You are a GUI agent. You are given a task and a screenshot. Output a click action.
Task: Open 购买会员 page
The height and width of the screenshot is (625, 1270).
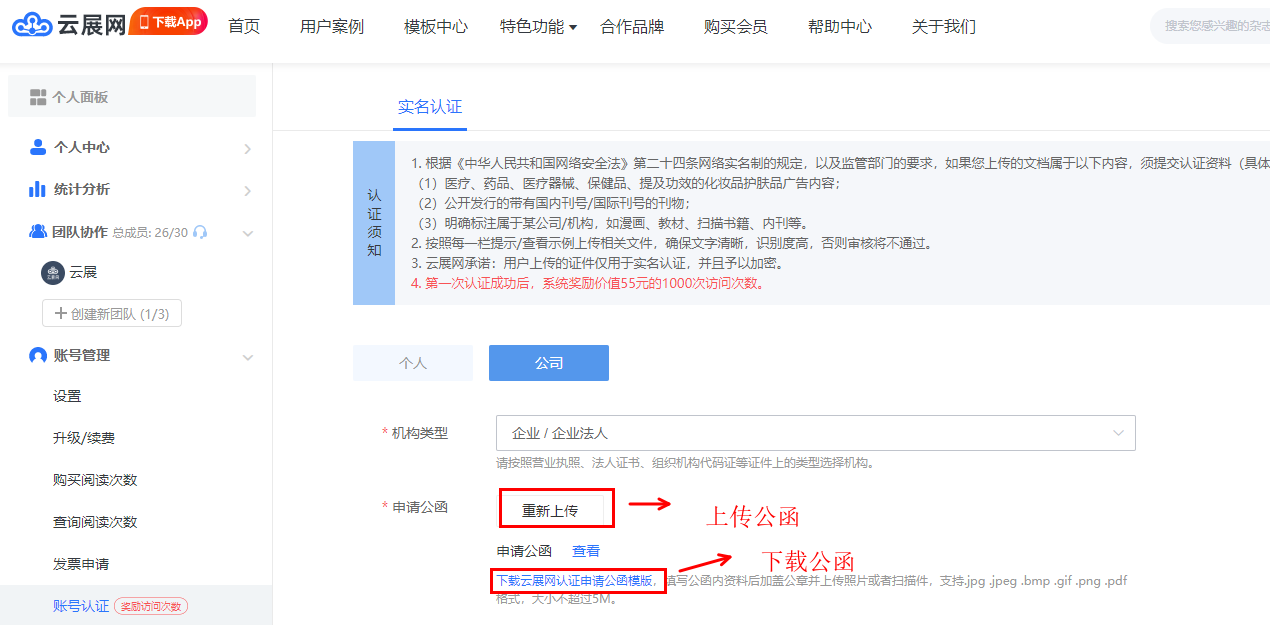click(736, 27)
